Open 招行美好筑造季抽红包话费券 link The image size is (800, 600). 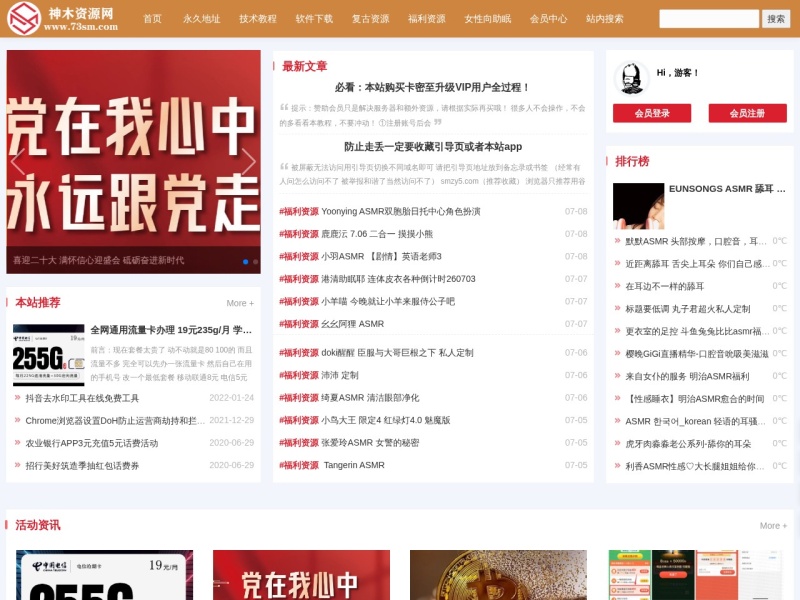click(82, 465)
